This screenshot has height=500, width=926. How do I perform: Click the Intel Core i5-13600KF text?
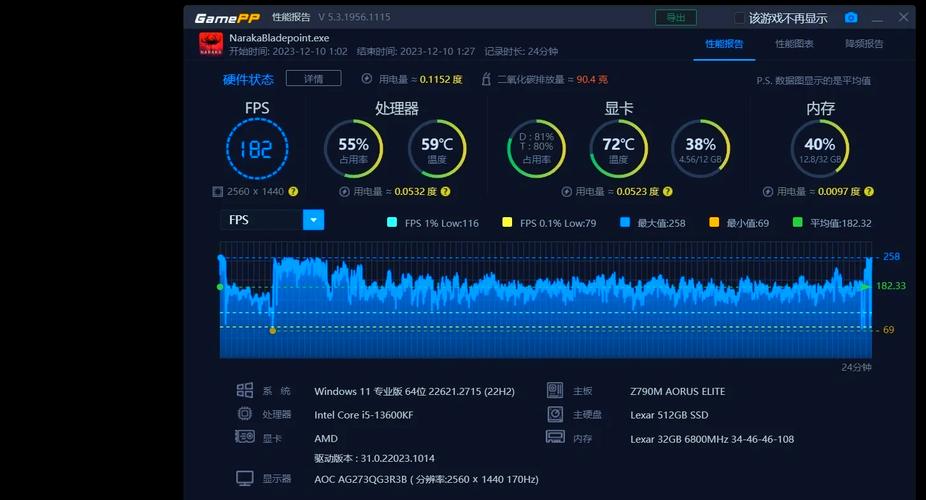click(x=363, y=415)
